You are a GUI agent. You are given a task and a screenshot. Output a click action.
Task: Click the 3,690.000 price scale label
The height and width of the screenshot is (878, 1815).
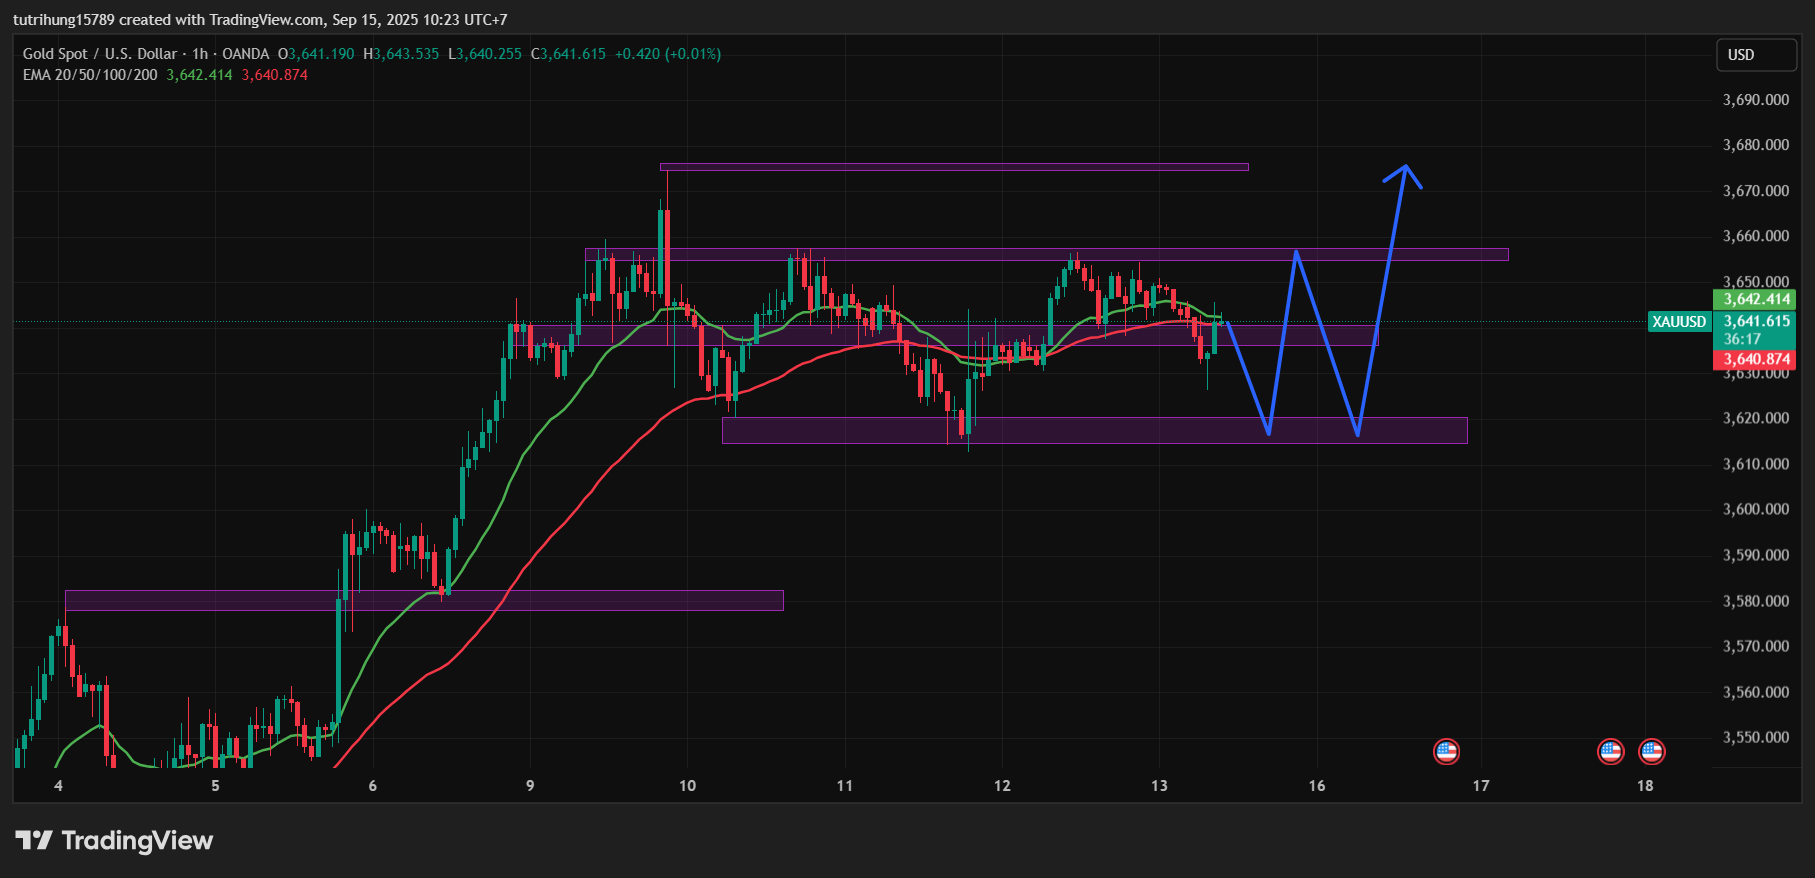1756,100
